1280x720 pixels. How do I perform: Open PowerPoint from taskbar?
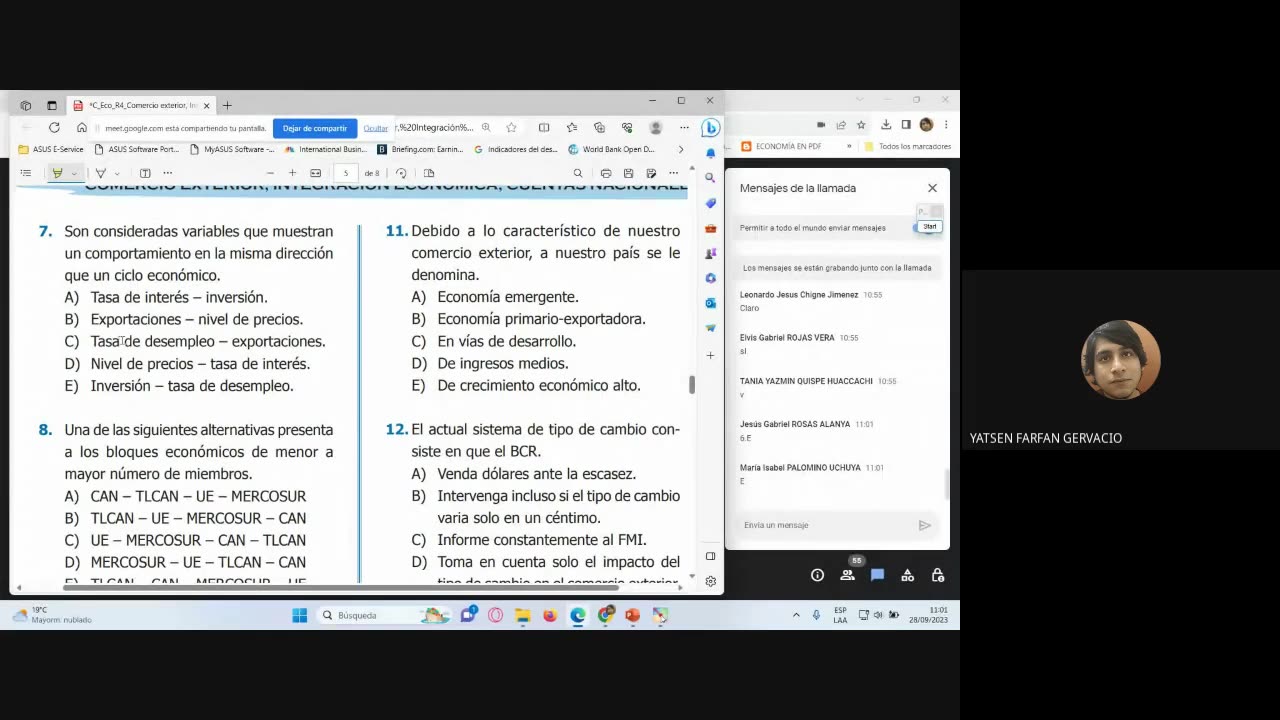click(632, 615)
